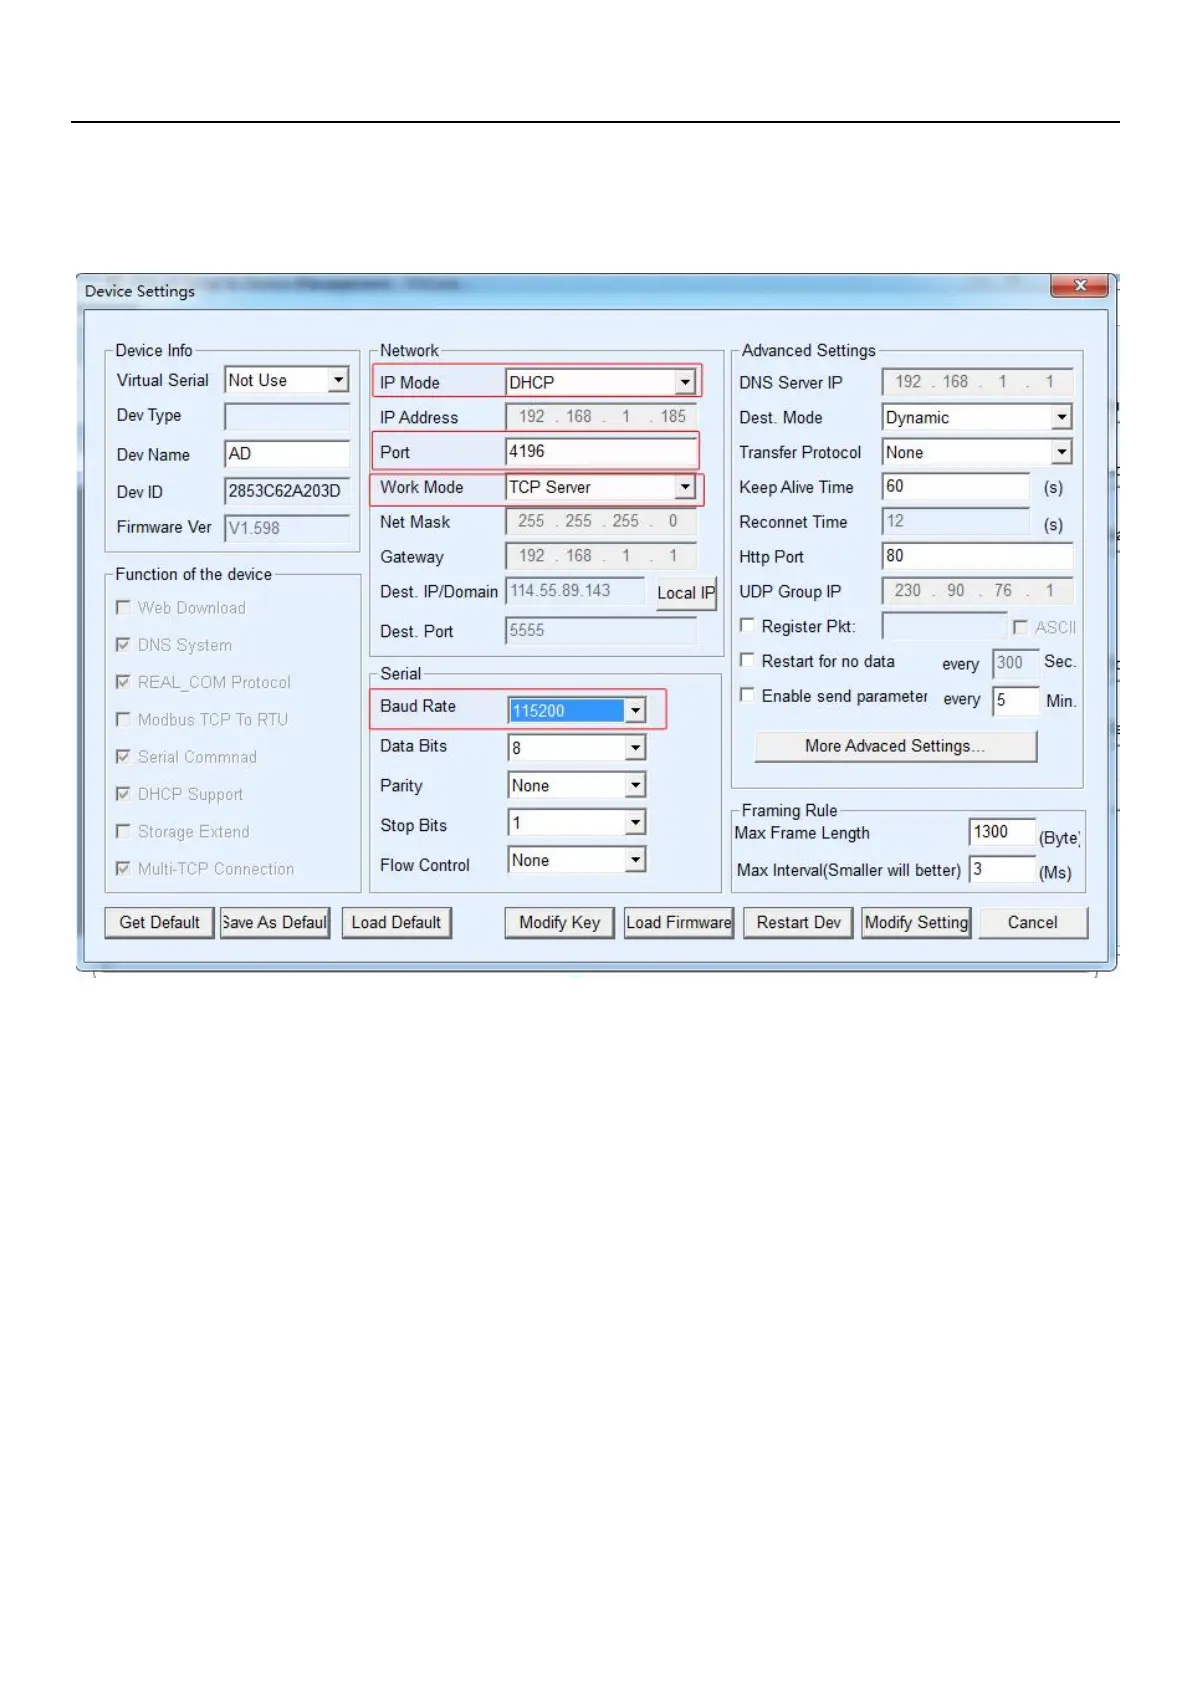This screenshot has width=1191, height=1684.
Task: Click the Max Interval field
Action: coord(1002,869)
